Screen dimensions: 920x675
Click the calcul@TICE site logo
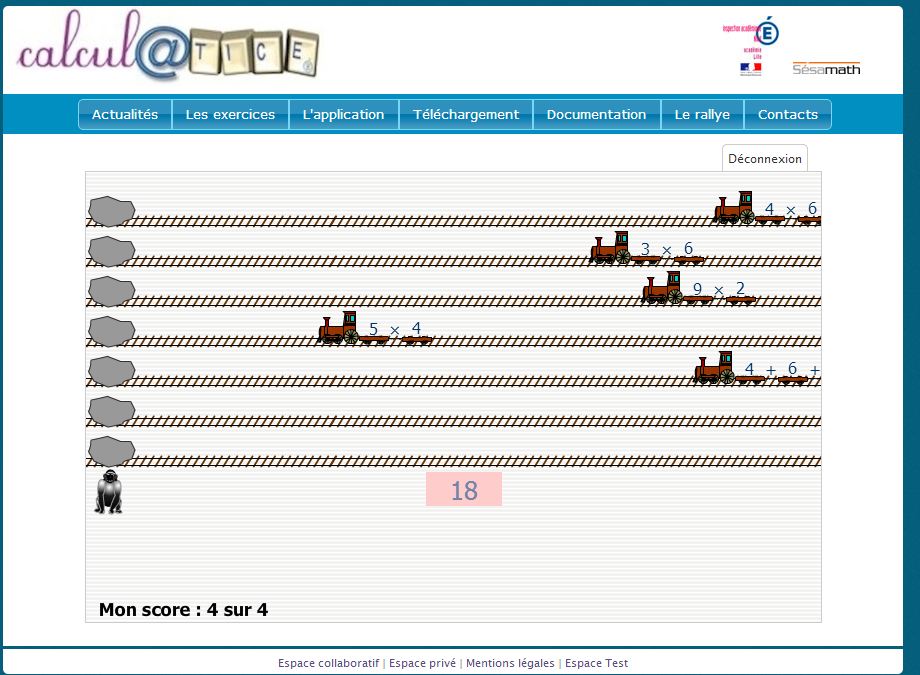(x=168, y=48)
